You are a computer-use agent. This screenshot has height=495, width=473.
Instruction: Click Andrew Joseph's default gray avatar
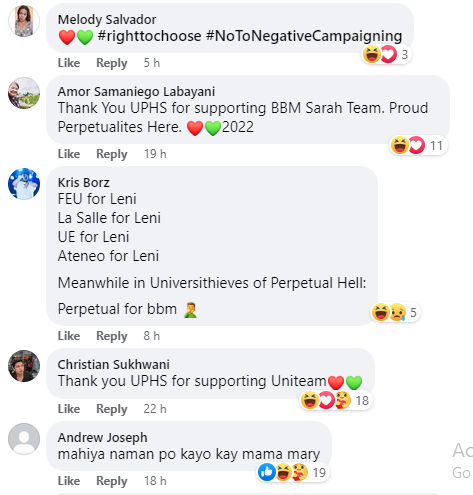point(24,439)
